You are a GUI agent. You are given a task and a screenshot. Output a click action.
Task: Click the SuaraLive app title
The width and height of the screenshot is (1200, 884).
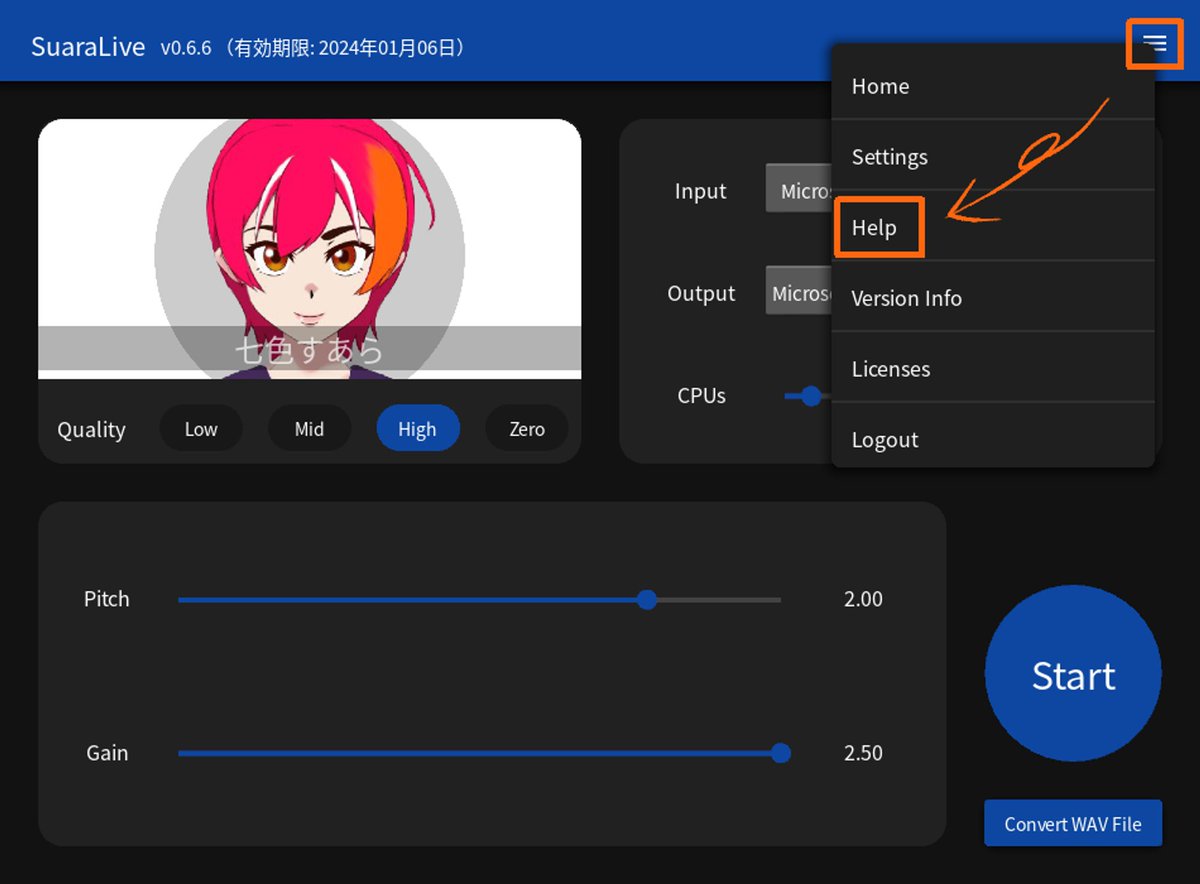pyautogui.click(x=88, y=47)
